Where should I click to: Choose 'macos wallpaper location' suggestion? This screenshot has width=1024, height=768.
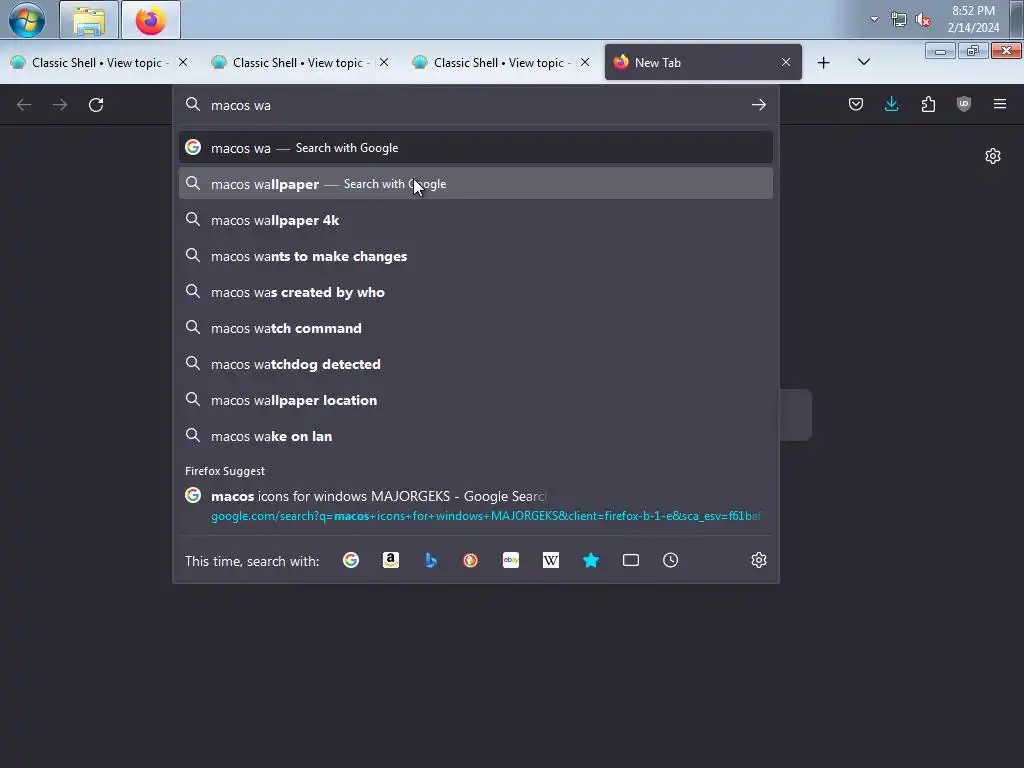coord(475,400)
